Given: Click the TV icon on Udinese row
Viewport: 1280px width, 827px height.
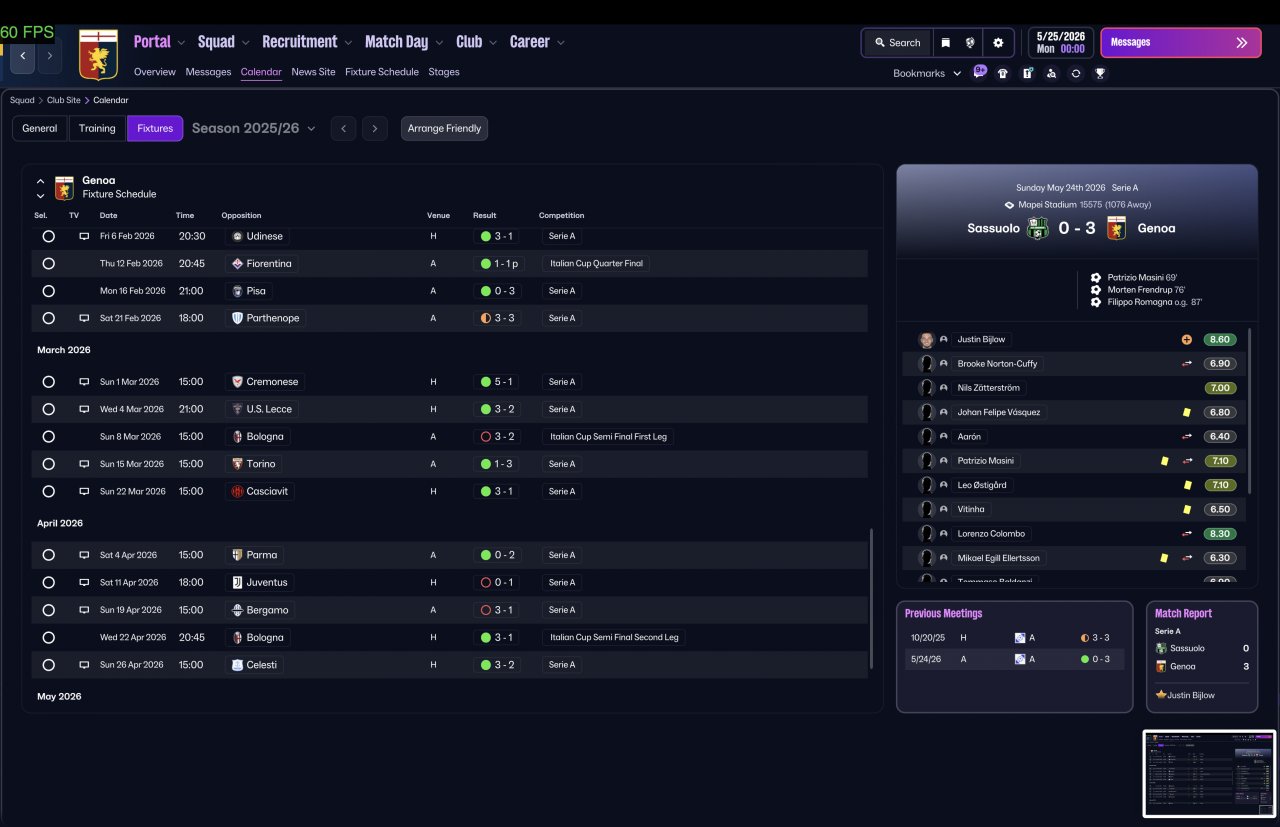Looking at the screenshot, I should point(84,236).
